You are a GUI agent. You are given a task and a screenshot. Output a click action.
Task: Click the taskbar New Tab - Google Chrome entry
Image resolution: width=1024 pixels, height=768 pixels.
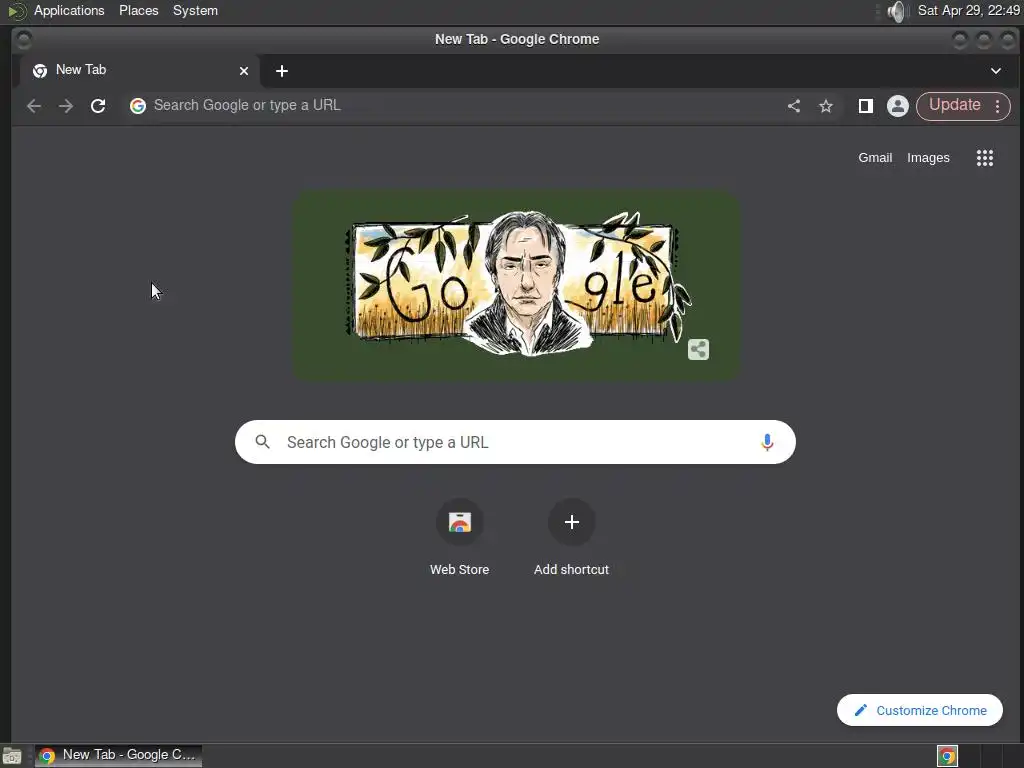pyautogui.click(x=118, y=756)
